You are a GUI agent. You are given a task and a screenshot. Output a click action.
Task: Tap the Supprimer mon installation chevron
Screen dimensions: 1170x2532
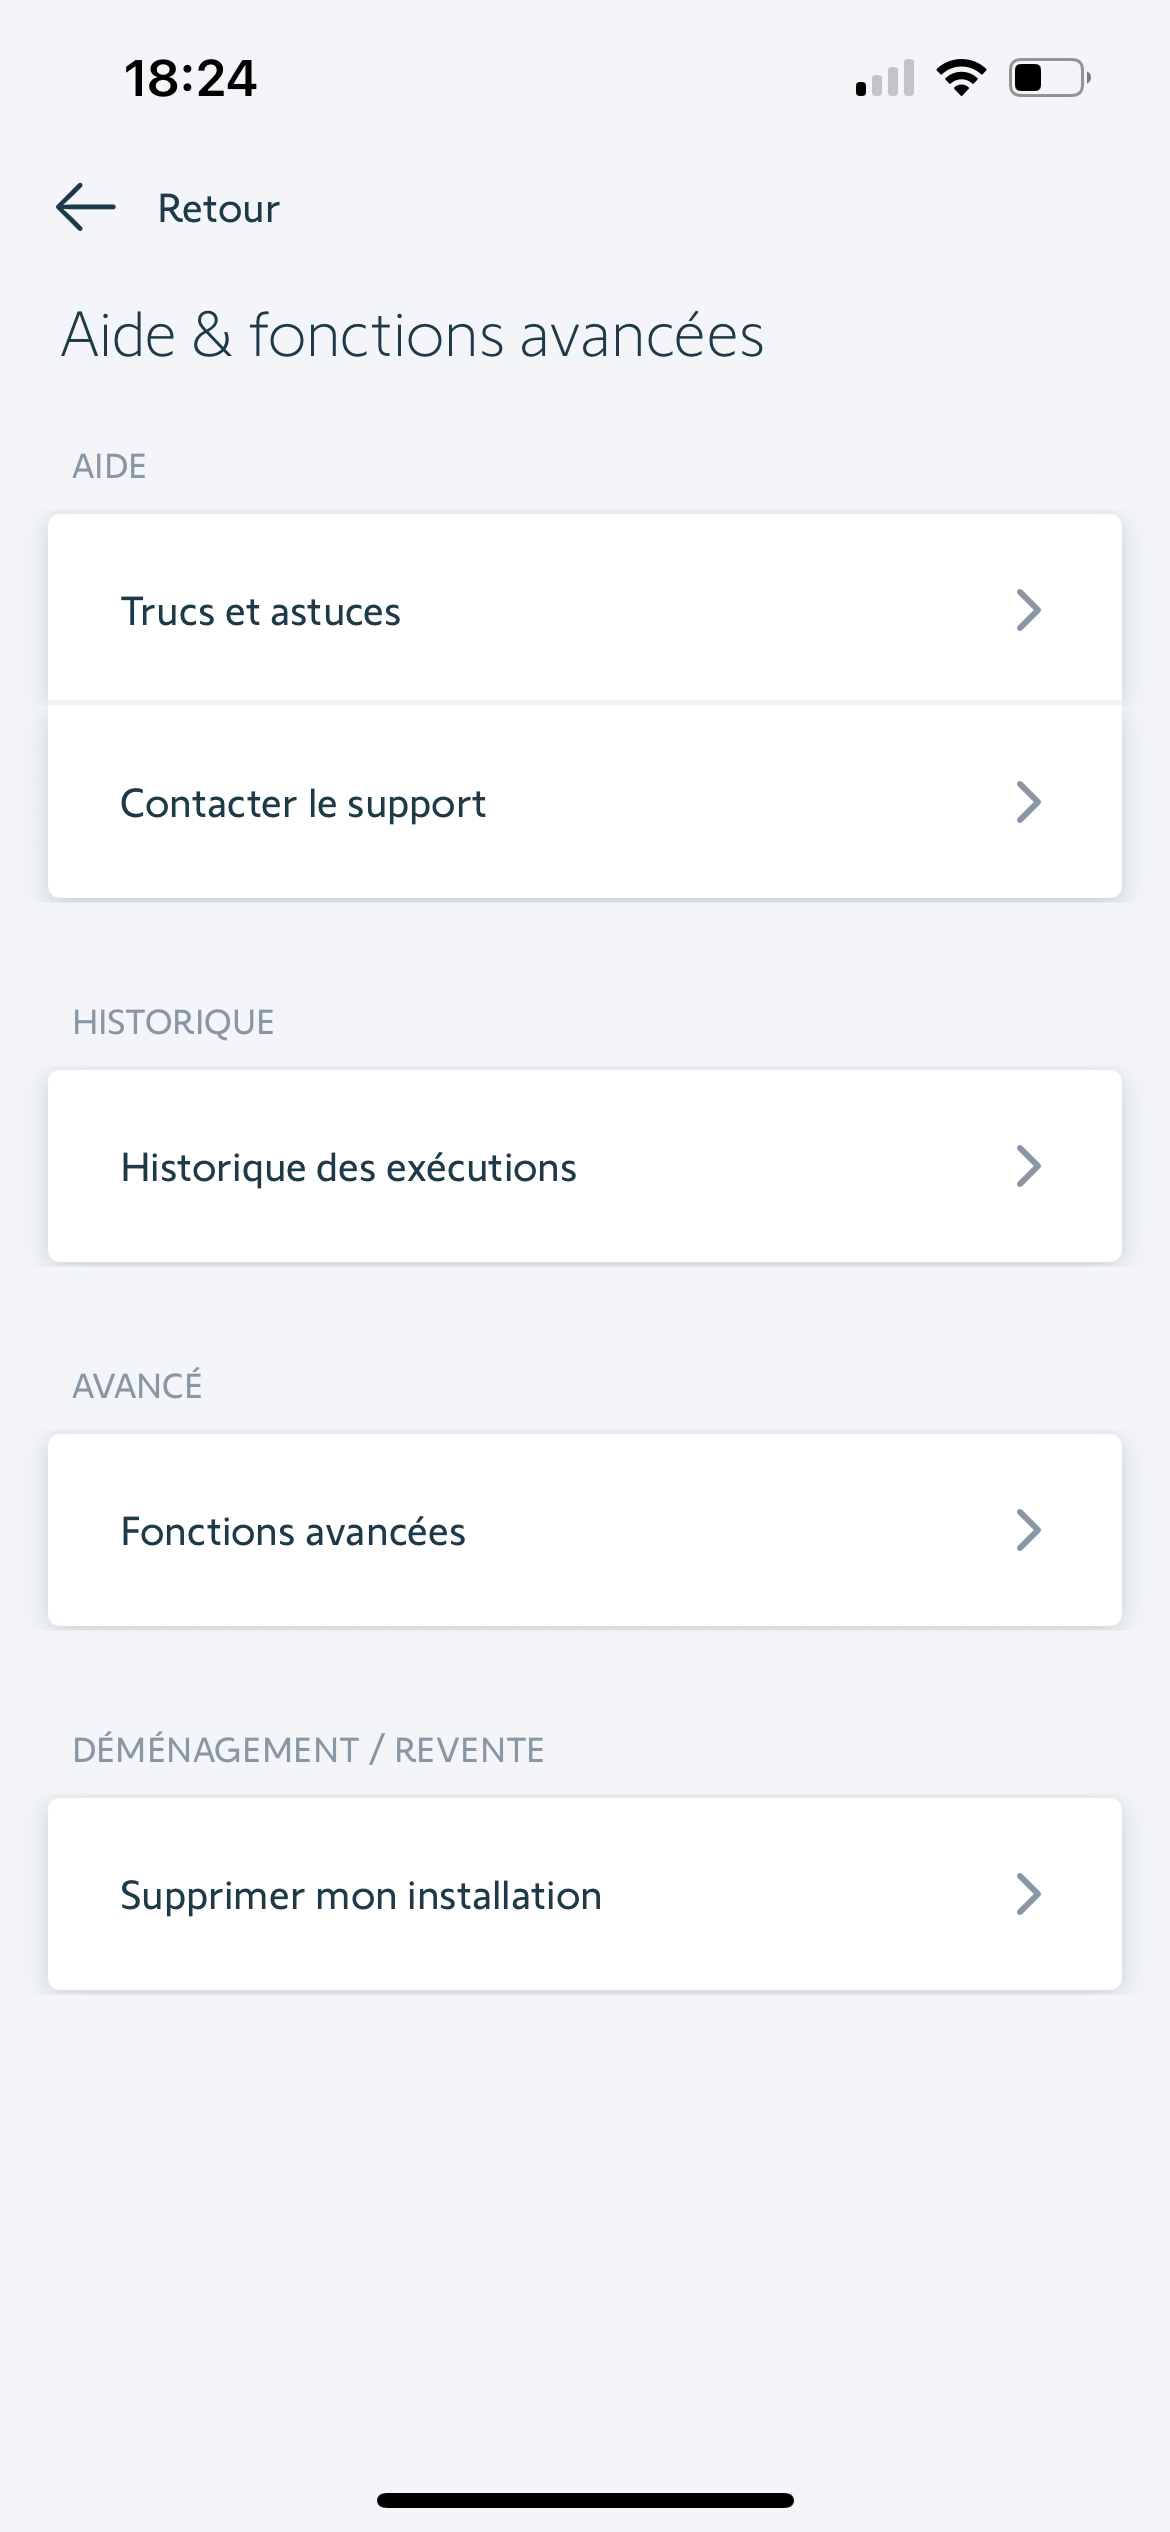coord(1028,1894)
